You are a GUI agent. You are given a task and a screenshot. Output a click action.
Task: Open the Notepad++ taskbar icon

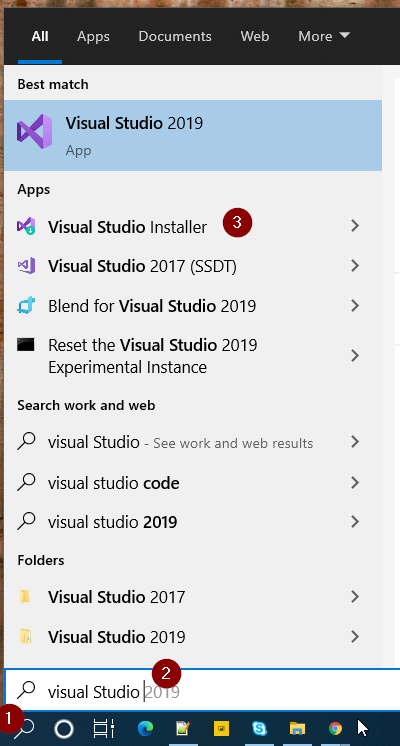[x=183, y=728]
